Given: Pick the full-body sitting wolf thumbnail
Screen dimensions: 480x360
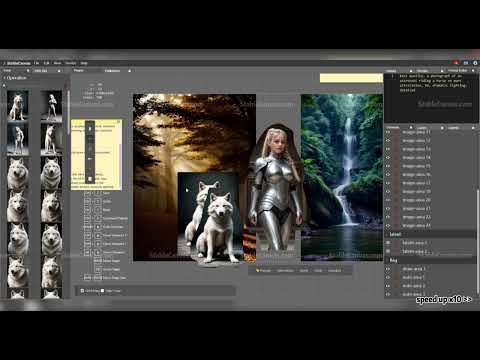Looking at the screenshot, I should click(18, 105).
